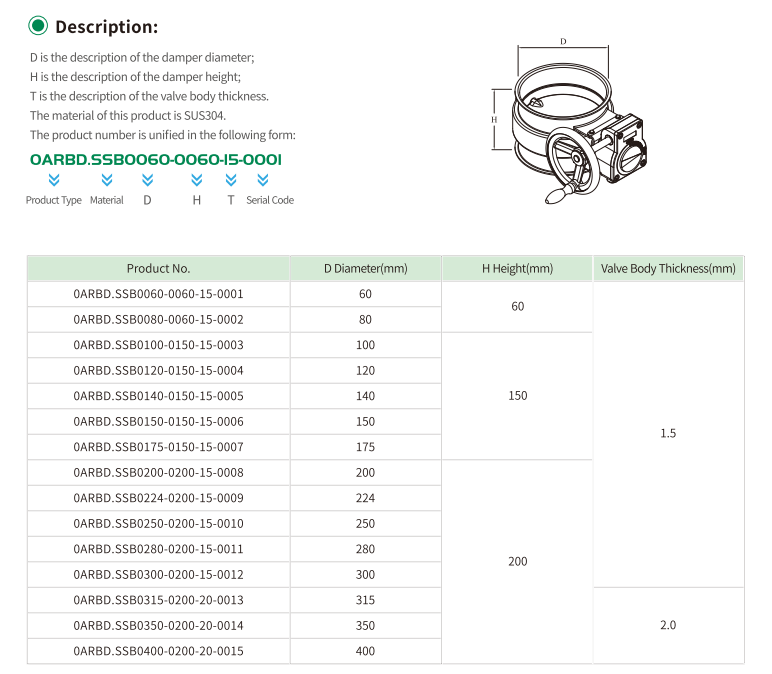This screenshot has width=772, height=674.
Task: Click the green circle icon beside Description
Action: point(38,26)
